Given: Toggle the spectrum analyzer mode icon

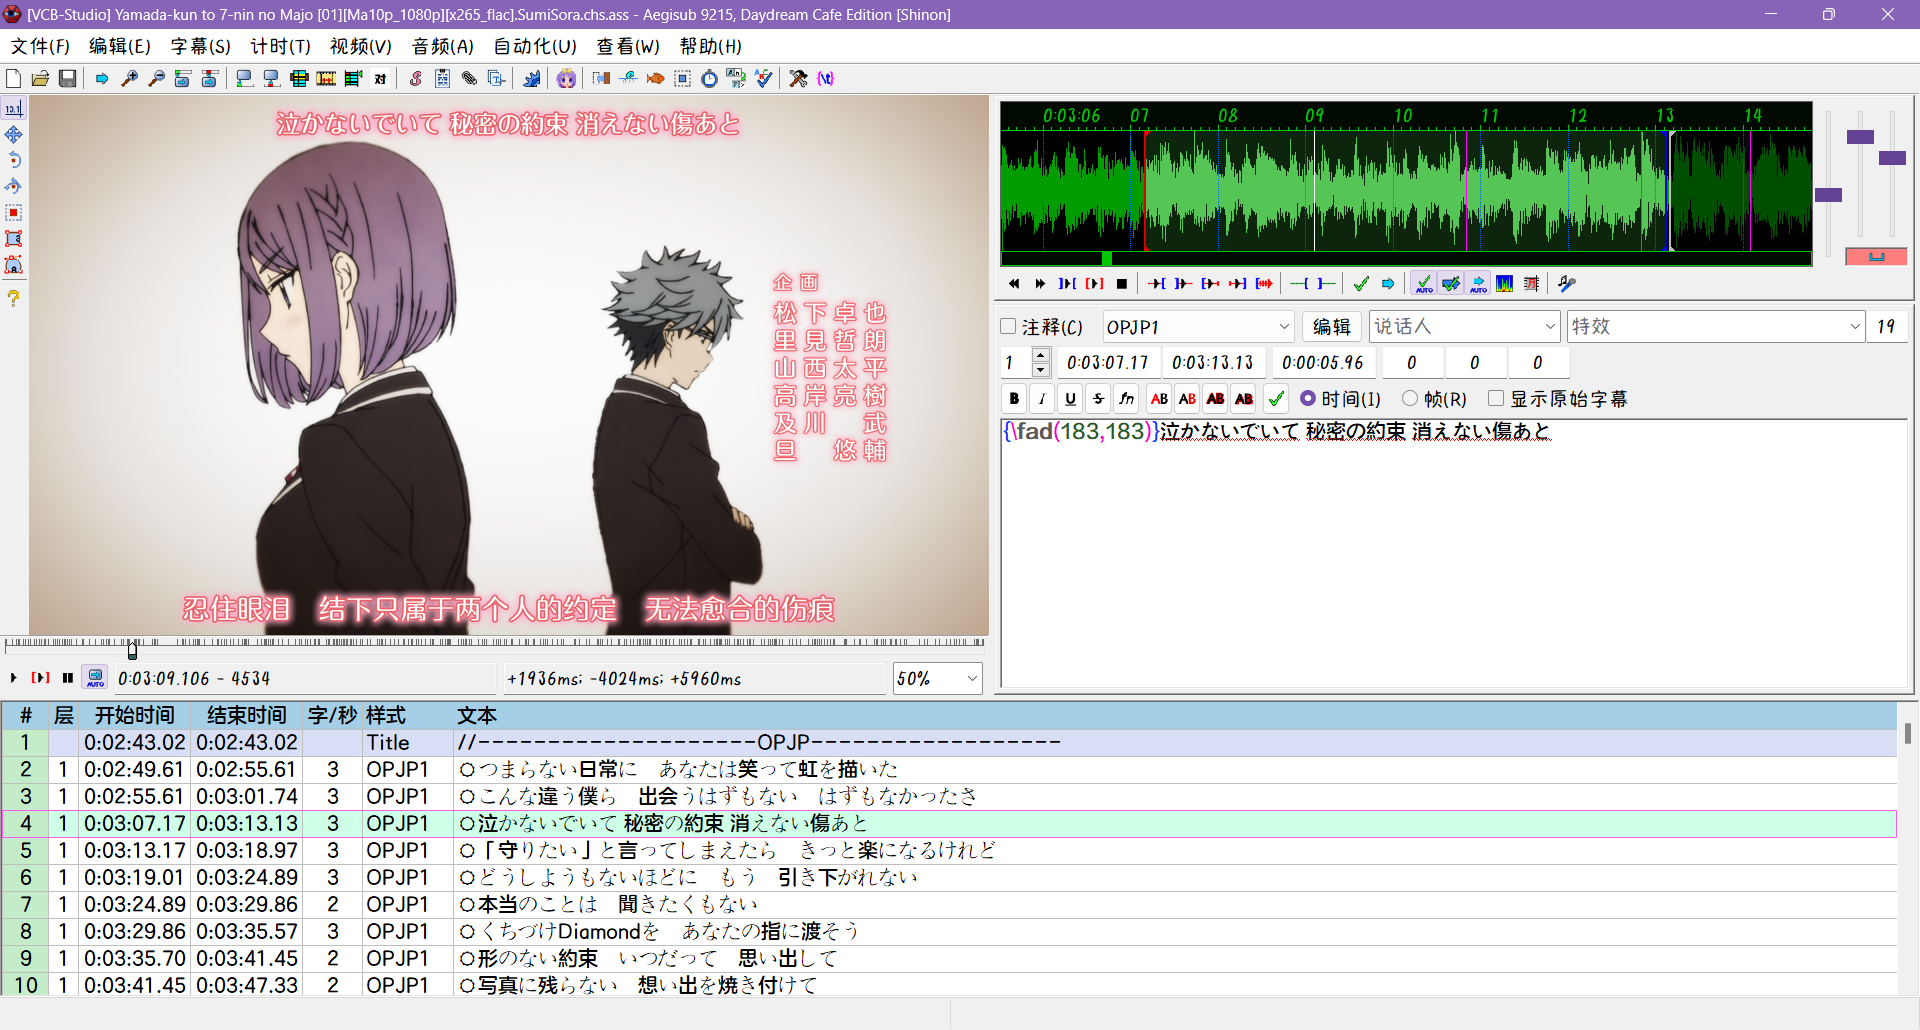Looking at the screenshot, I should pos(1504,284).
